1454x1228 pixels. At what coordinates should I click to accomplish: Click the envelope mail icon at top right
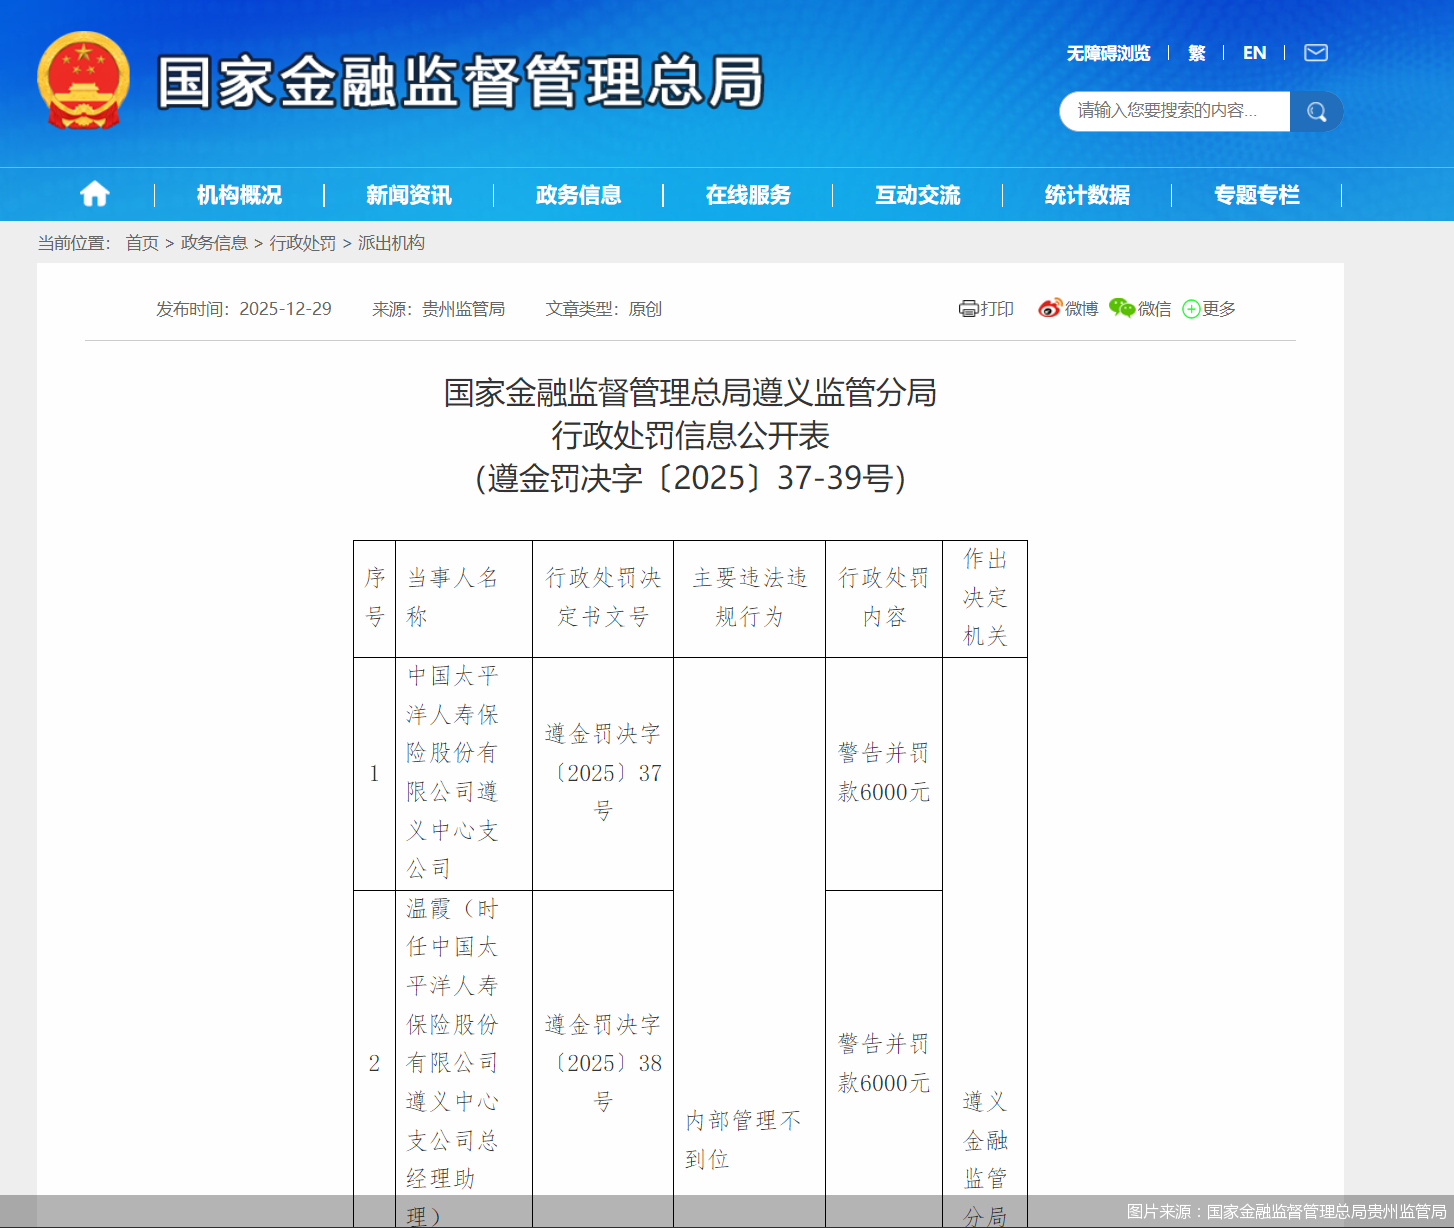pos(1315,52)
